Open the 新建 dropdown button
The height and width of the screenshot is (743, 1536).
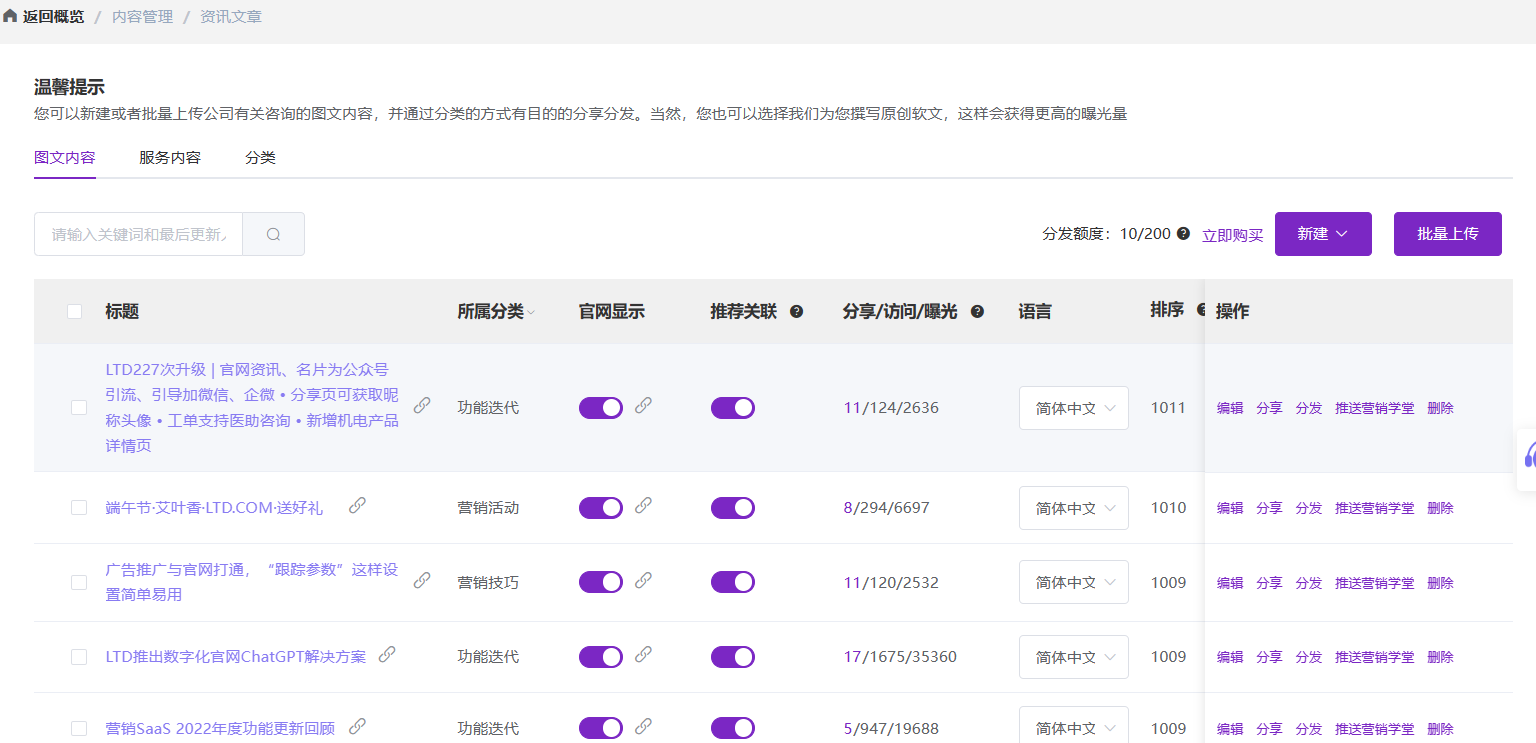(1322, 234)
